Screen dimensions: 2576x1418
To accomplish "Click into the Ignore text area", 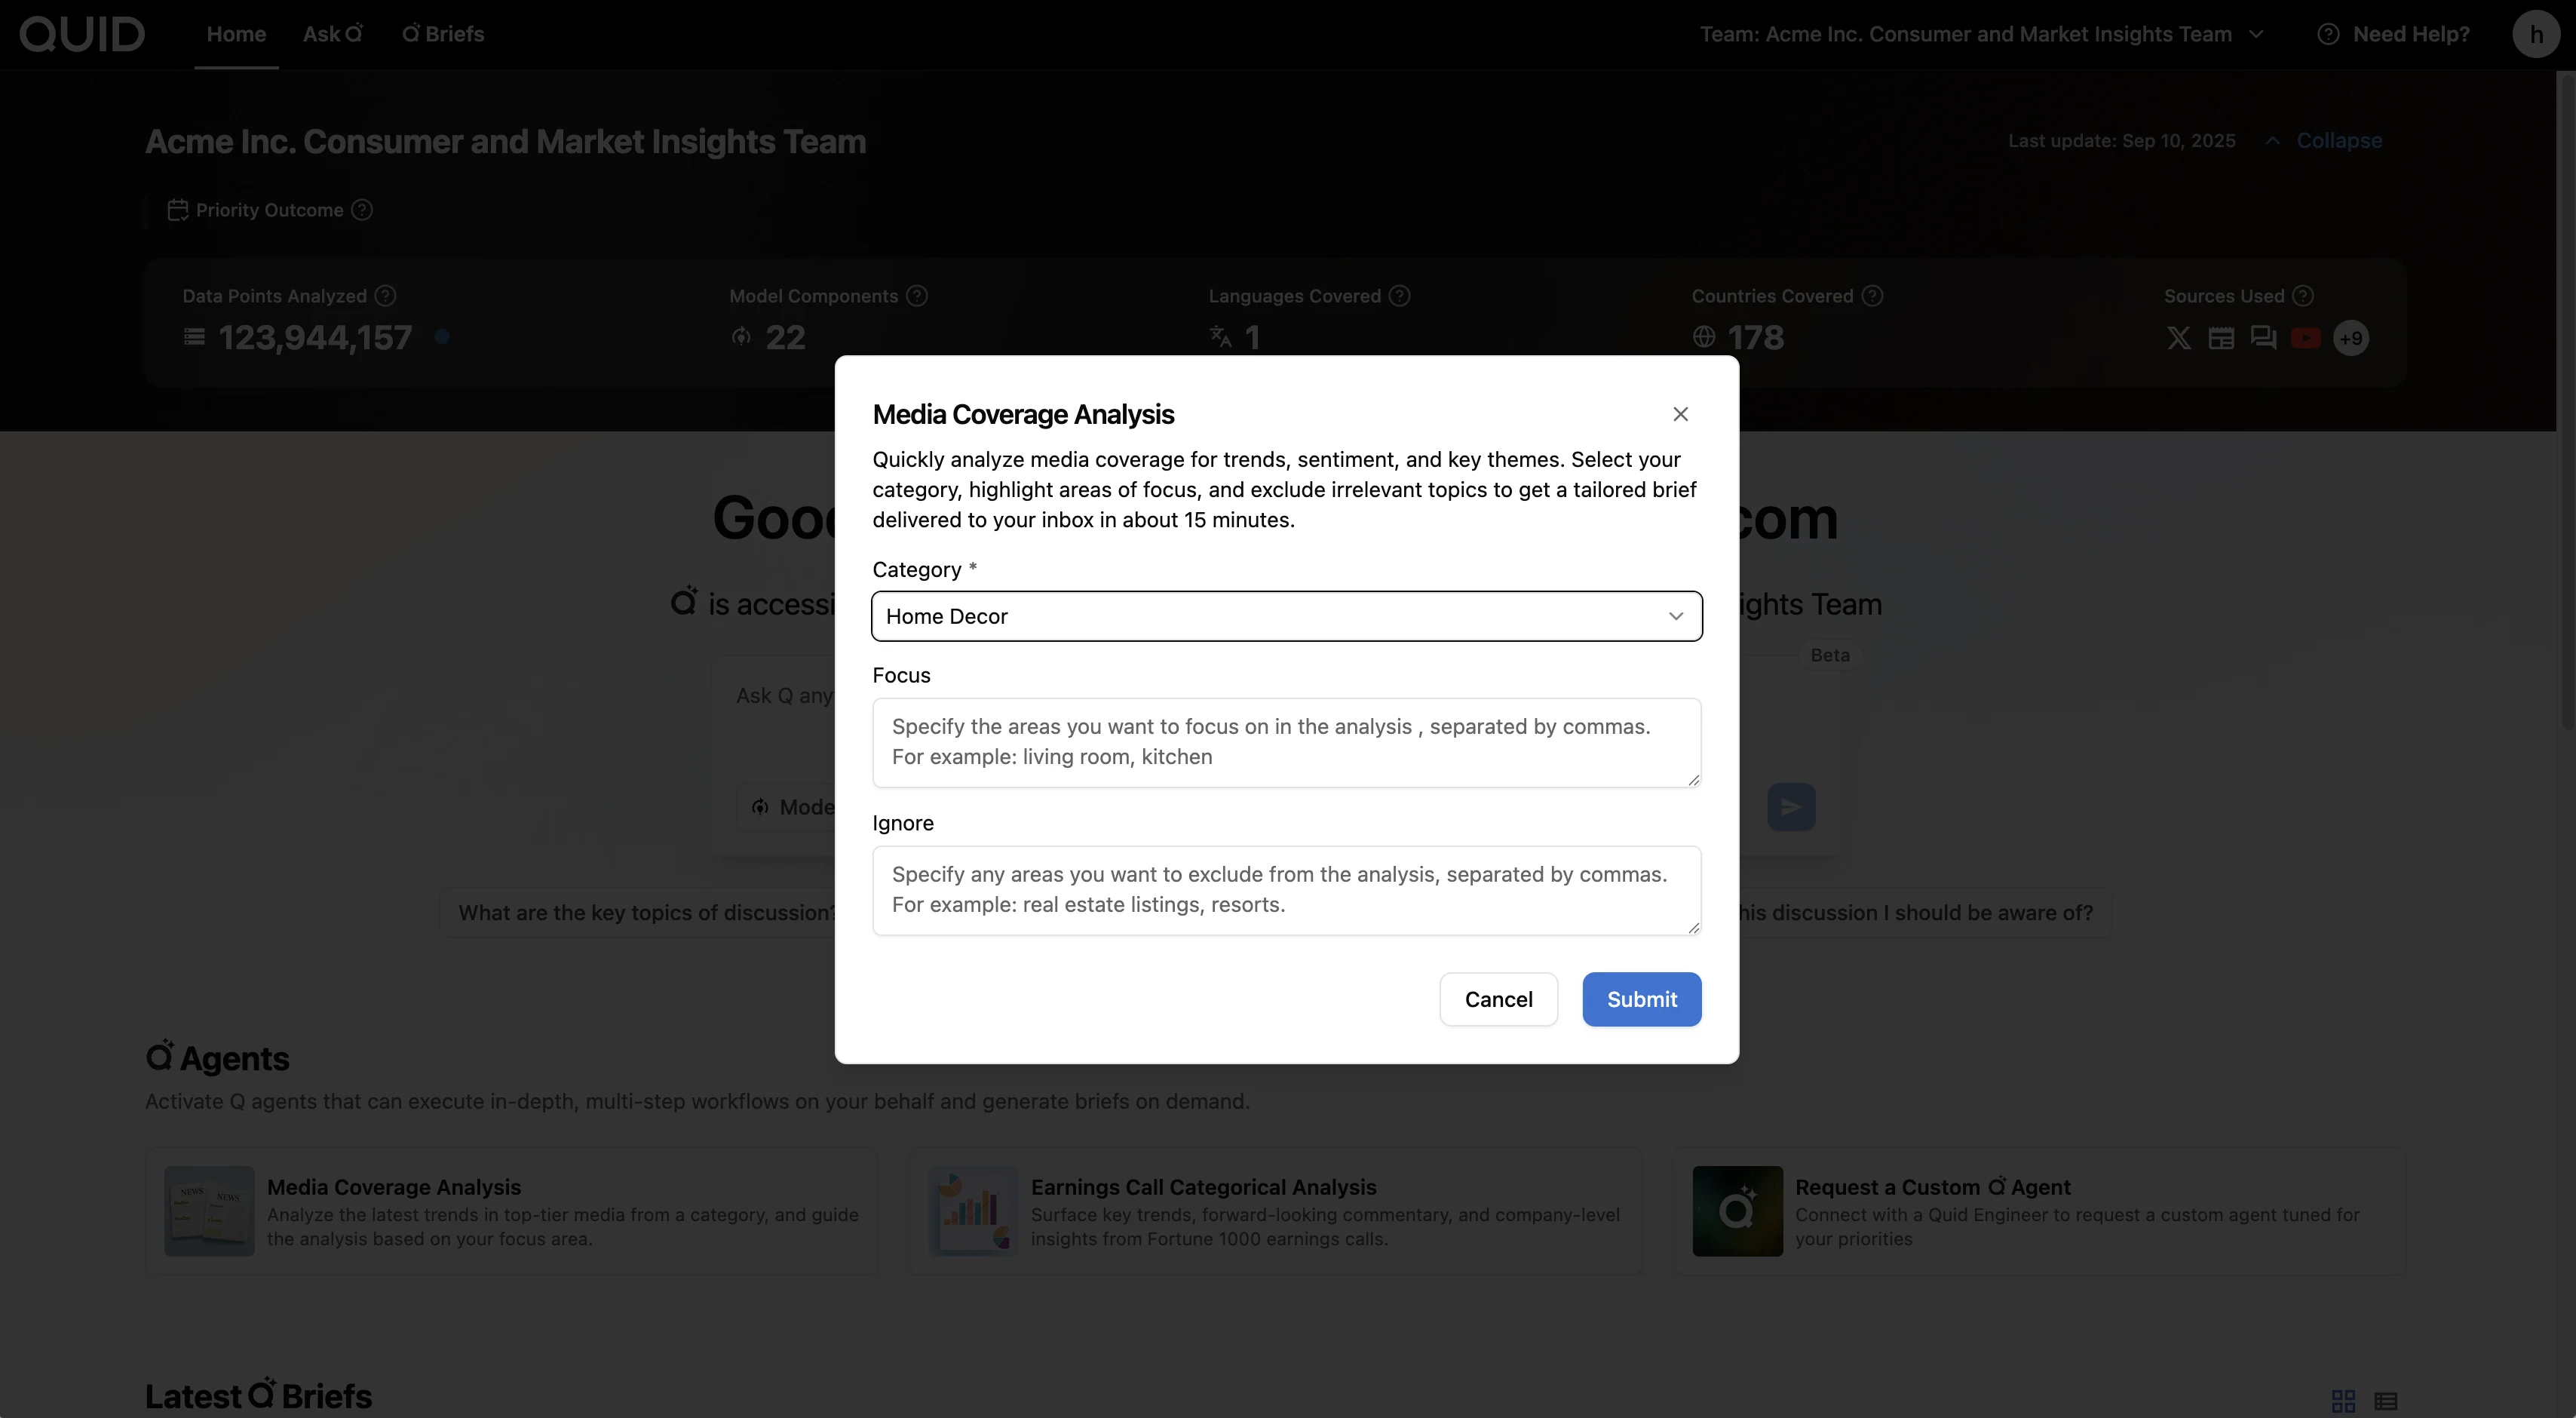I will coord(1286,890).
